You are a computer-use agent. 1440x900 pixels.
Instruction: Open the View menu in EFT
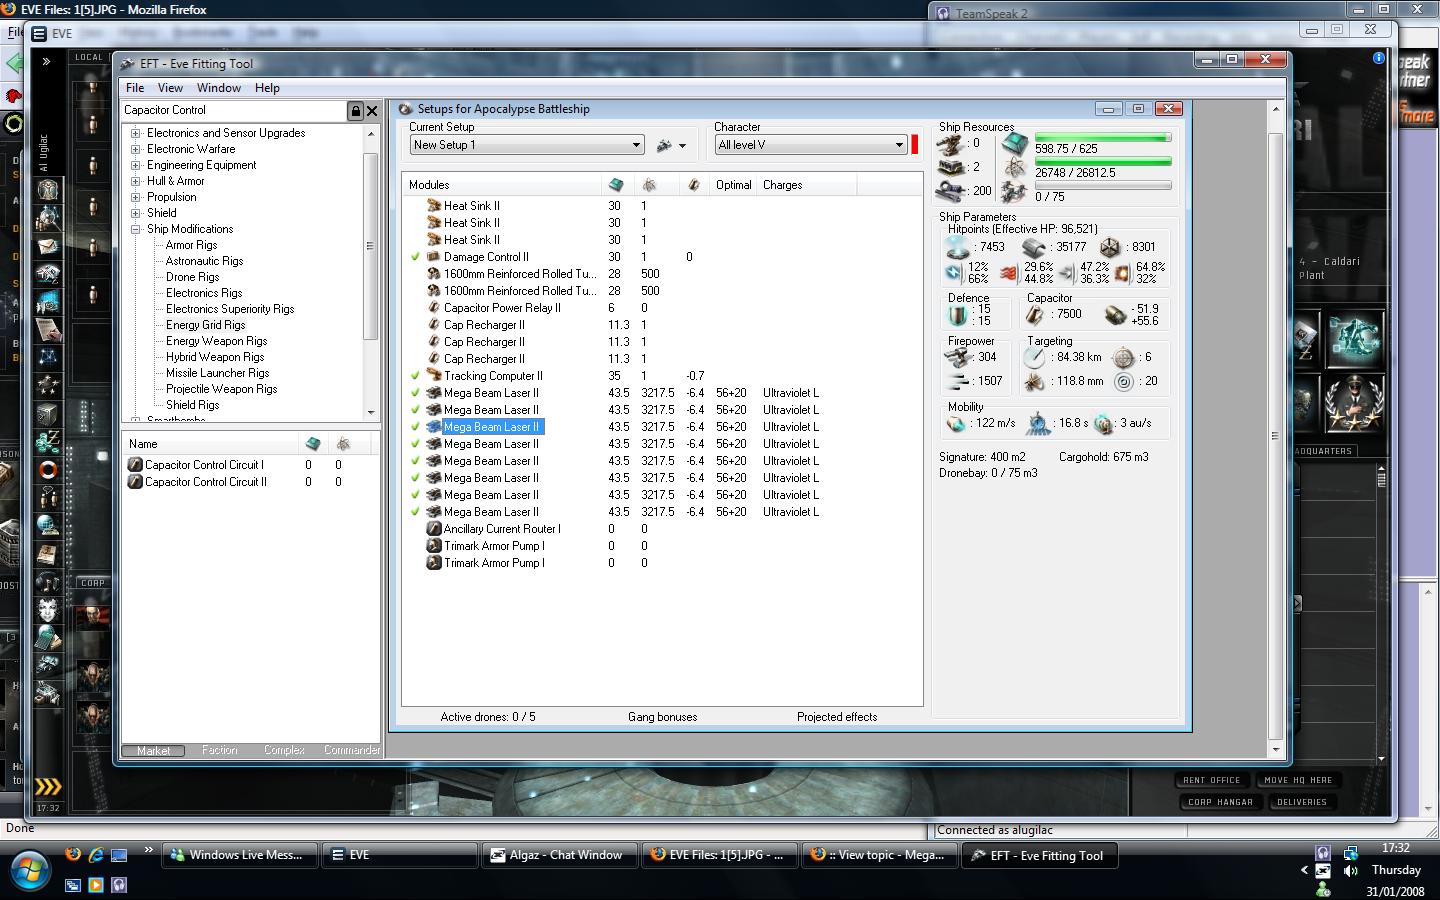pyautogui.click(x=170, y=88)
